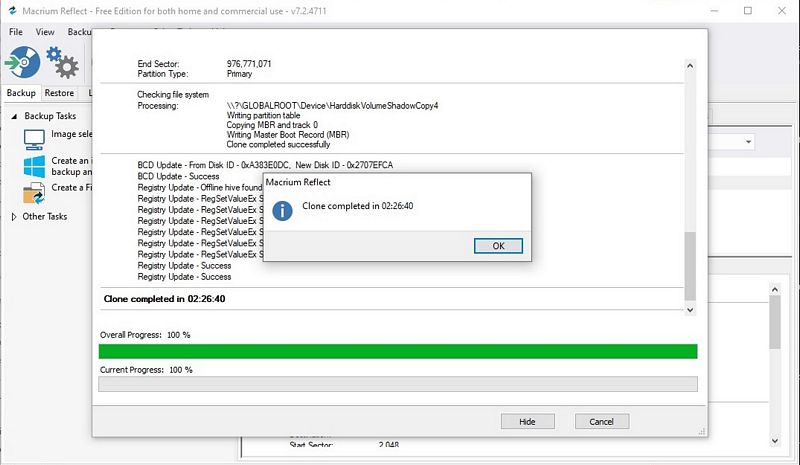Expand the Other Tasks section
The height and width of the screenshot is (465, 800).
pos(14,217)
